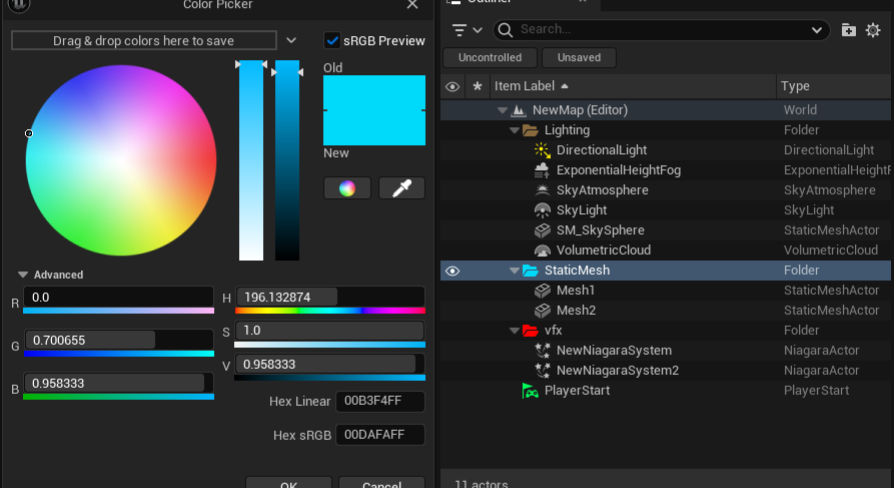
Task: Click the ExponentialHeightFog actor icon
Action: pyautogui.click(x=542, y=170)
